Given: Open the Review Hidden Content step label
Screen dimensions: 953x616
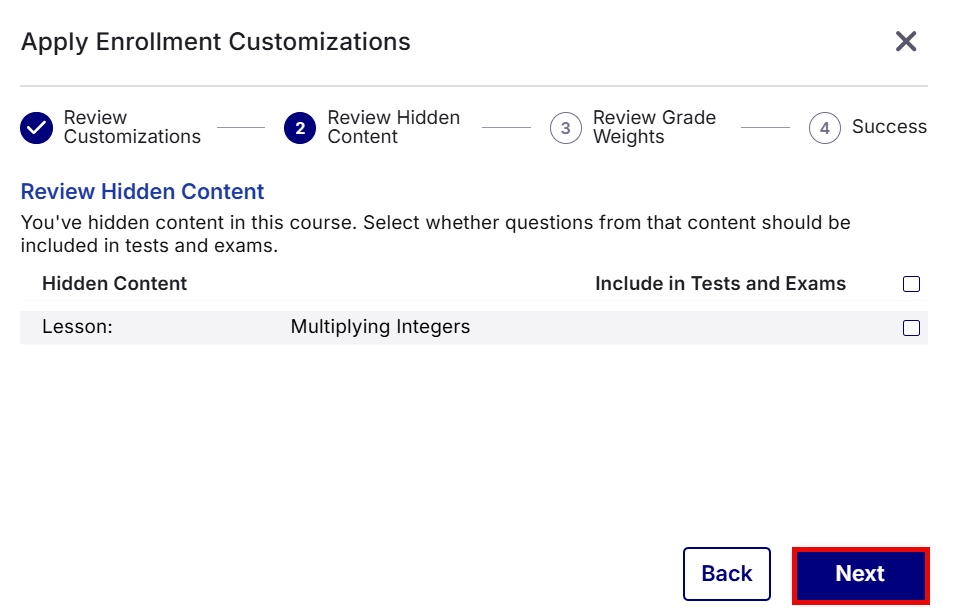Looking at the screenshot, I should (x=393, y=127).
